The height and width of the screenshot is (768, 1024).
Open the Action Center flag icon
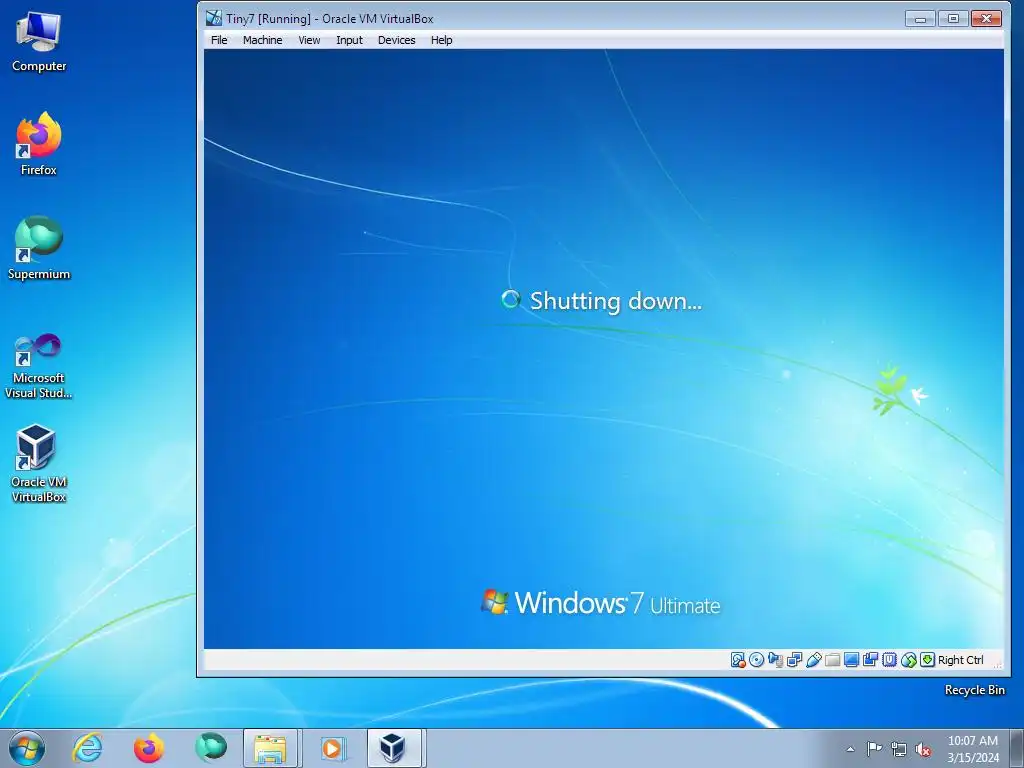coord(874,749)
